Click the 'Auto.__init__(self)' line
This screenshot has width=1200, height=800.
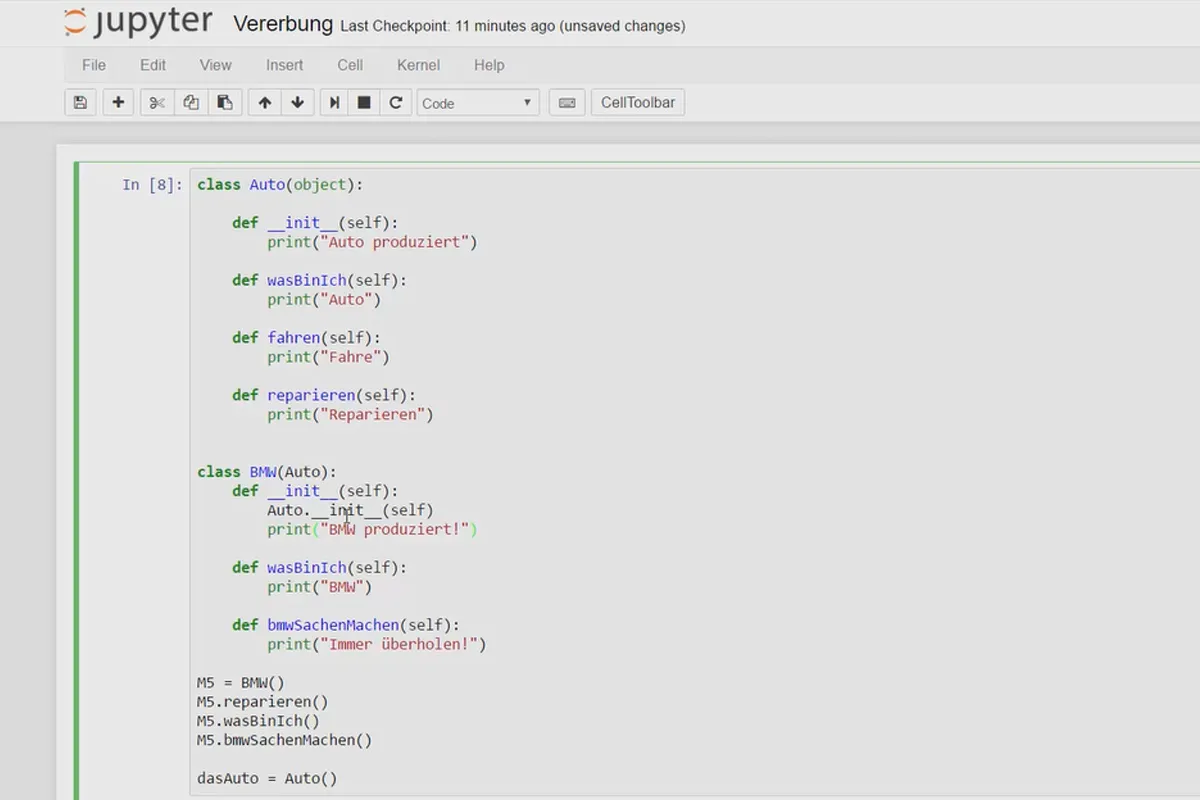pyautogui.click(x=350, y=510)
